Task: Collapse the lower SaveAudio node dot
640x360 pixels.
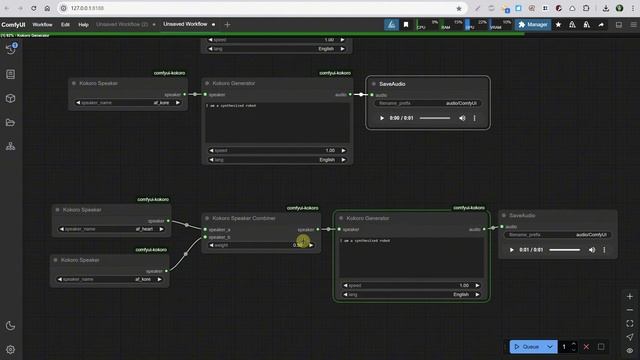Action: (x=504, y=216)
